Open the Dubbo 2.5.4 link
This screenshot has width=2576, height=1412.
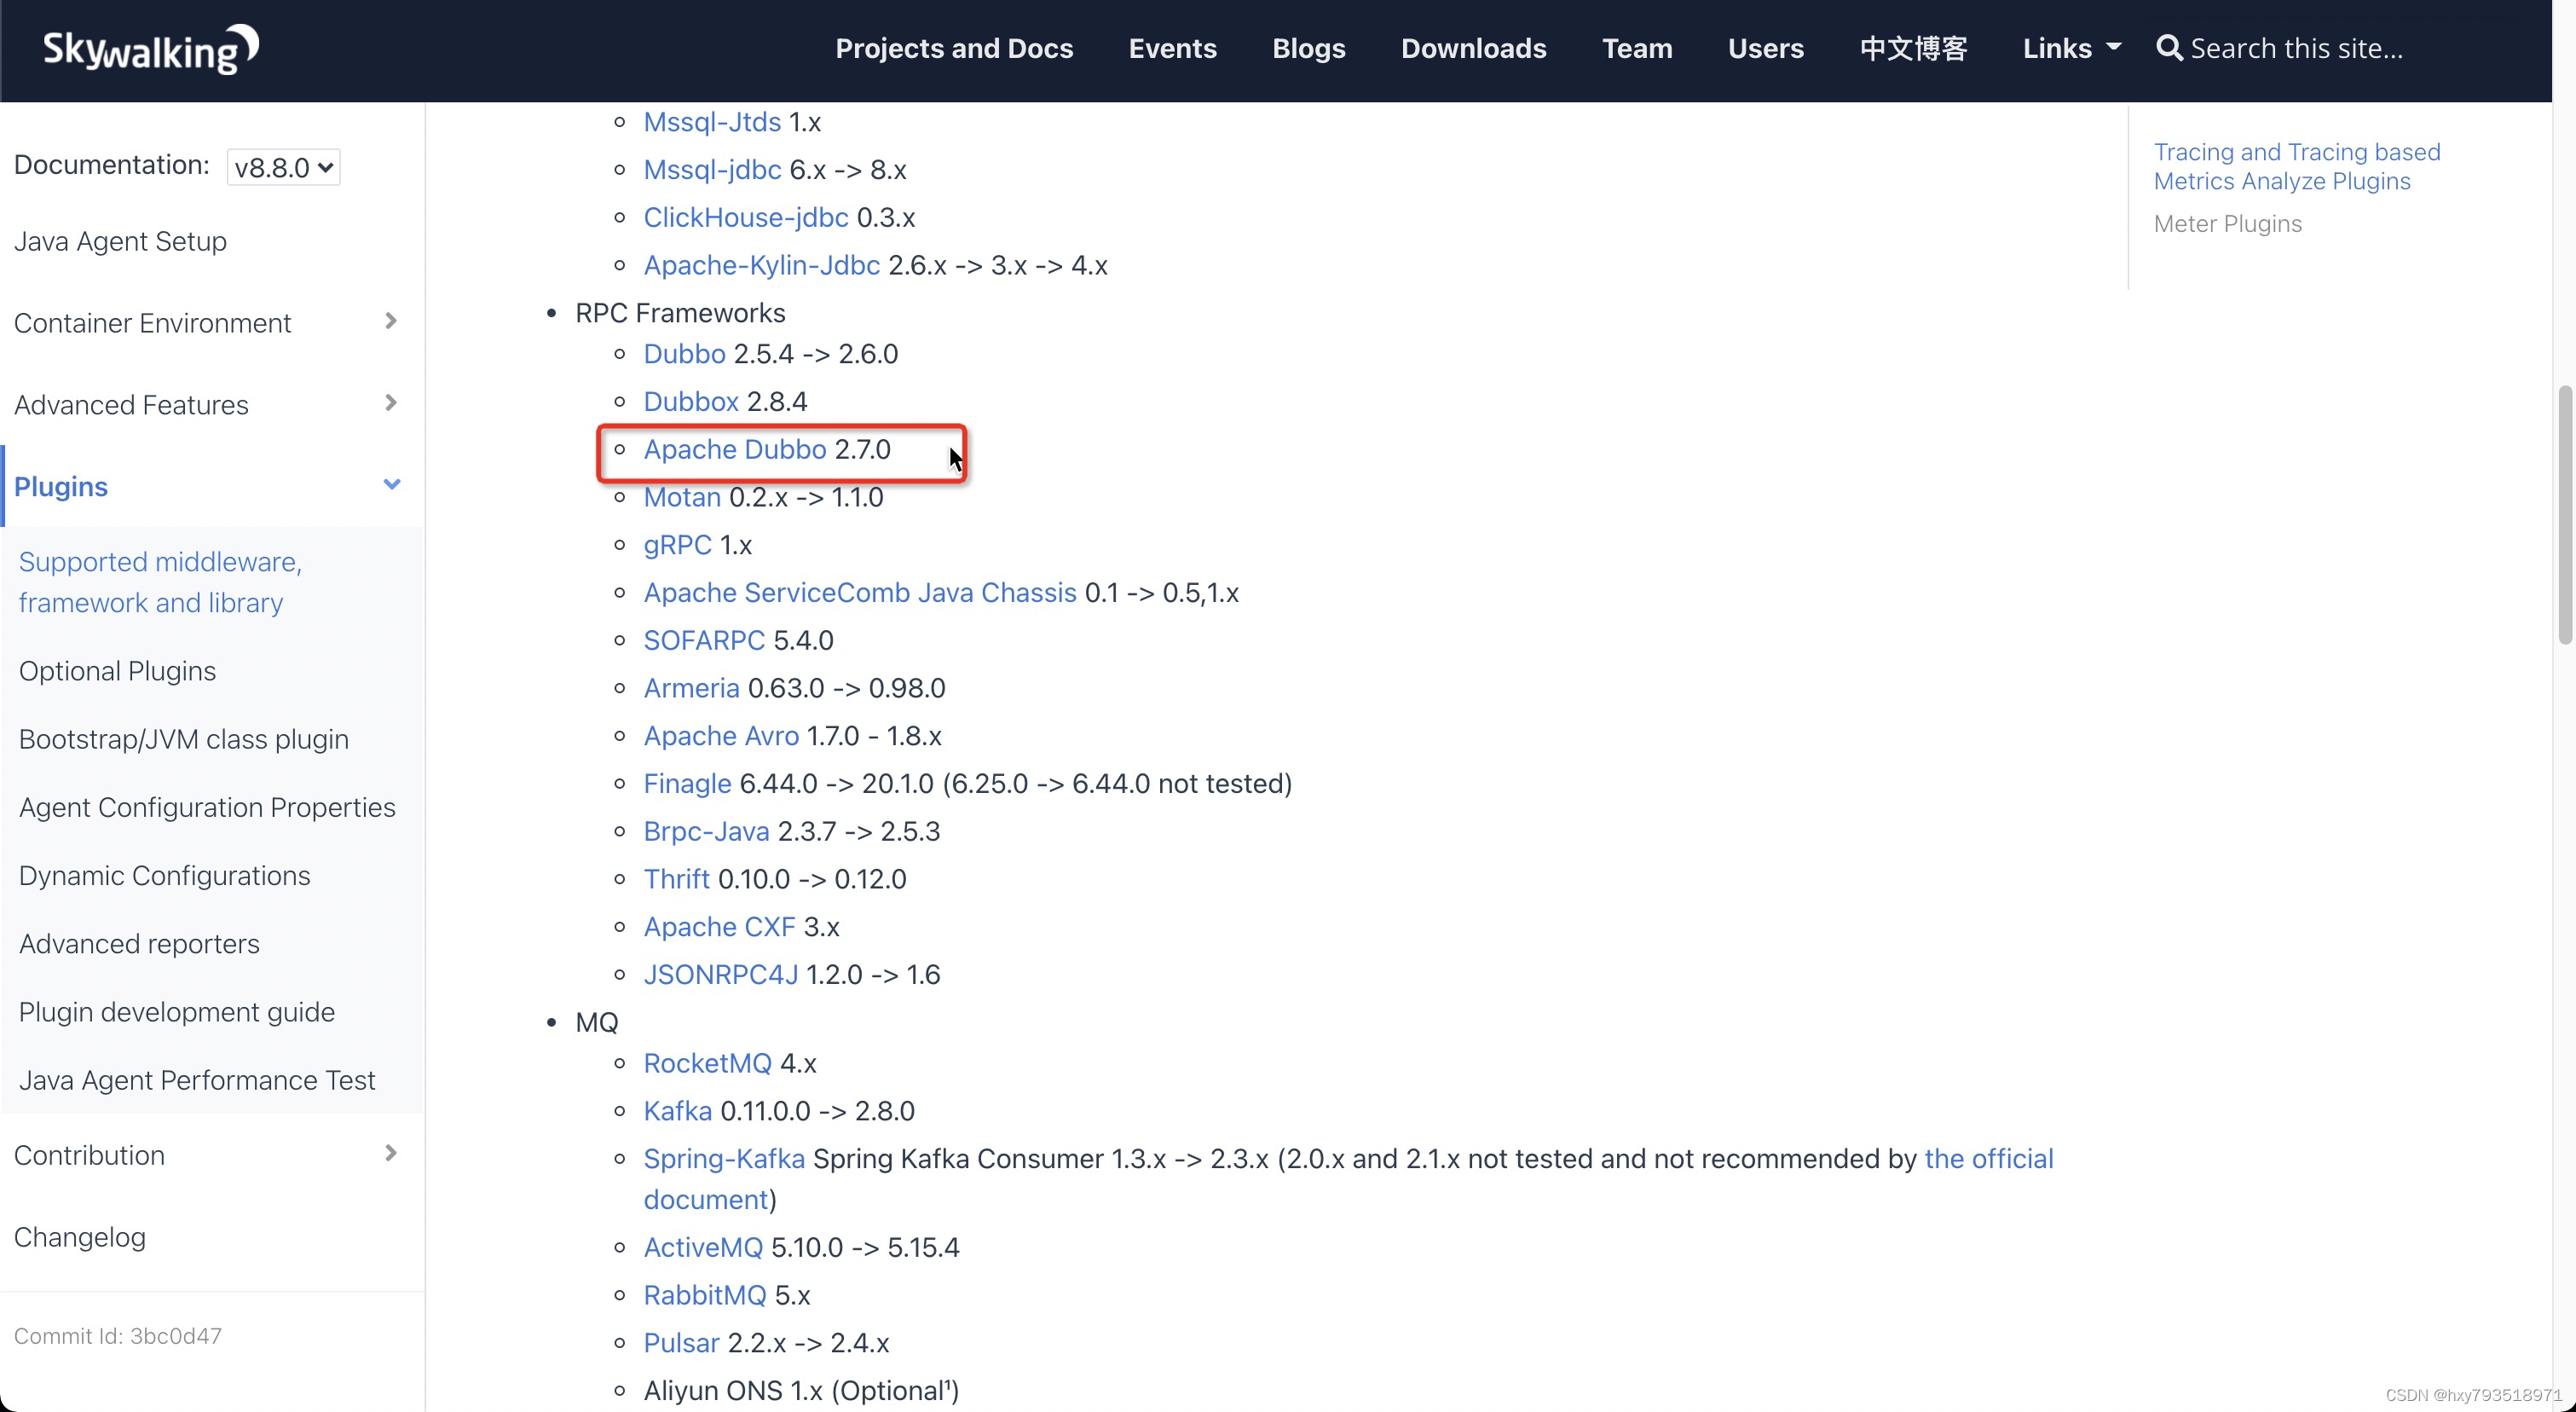coord(684,354)
